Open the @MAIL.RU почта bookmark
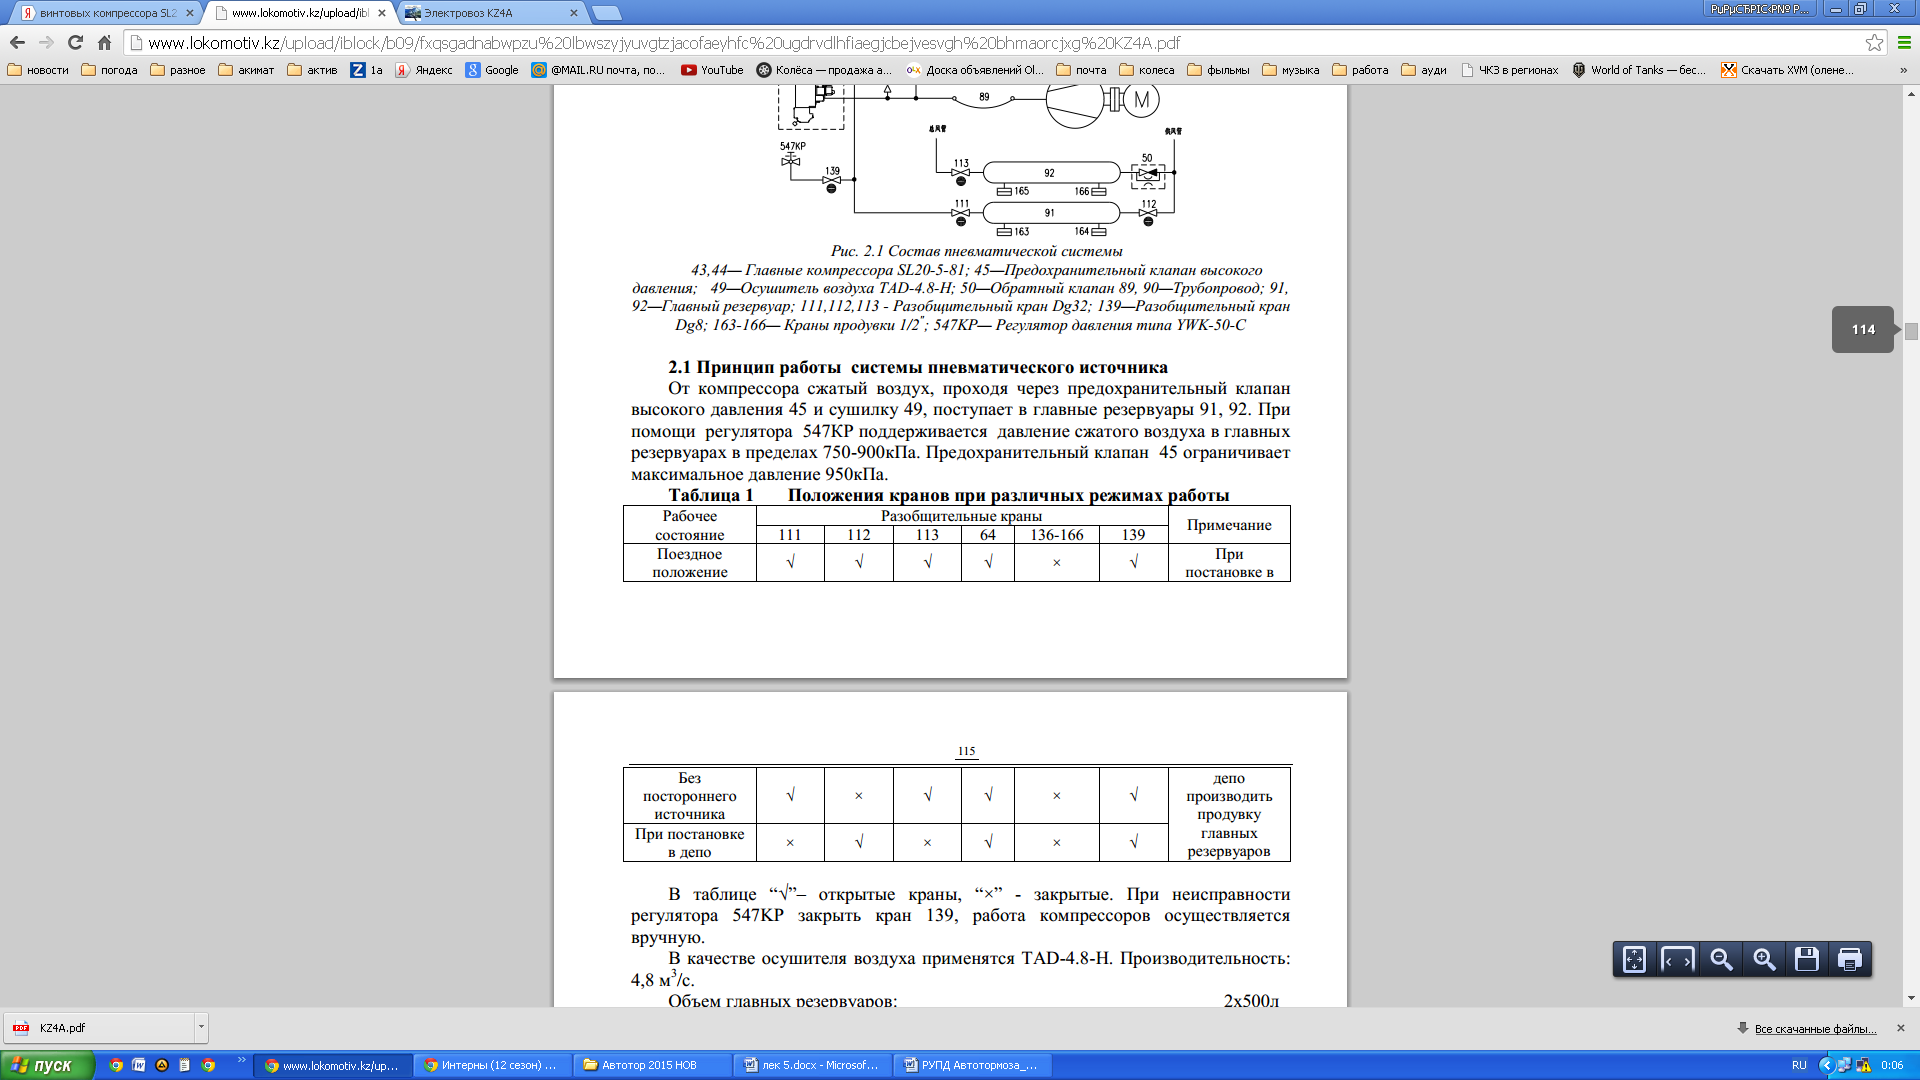Image resolution: width=1920 pixels, height=1080 pixels. 598,70
